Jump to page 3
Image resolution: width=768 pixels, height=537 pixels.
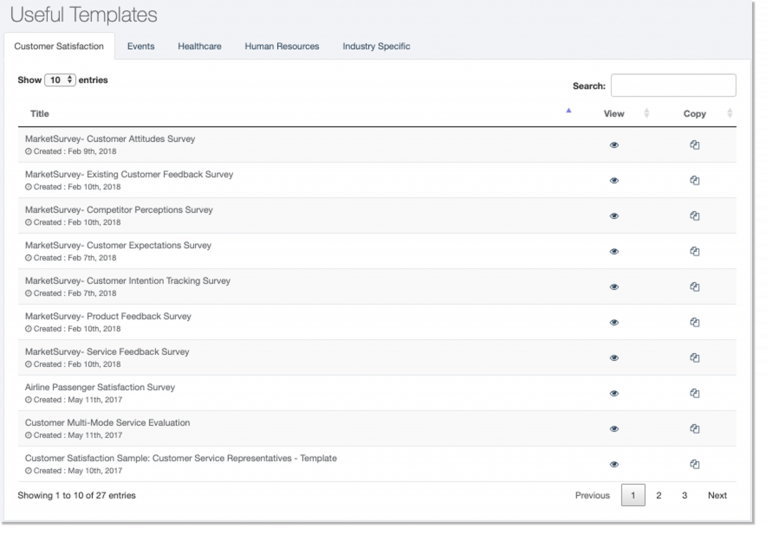pos(684,495)
